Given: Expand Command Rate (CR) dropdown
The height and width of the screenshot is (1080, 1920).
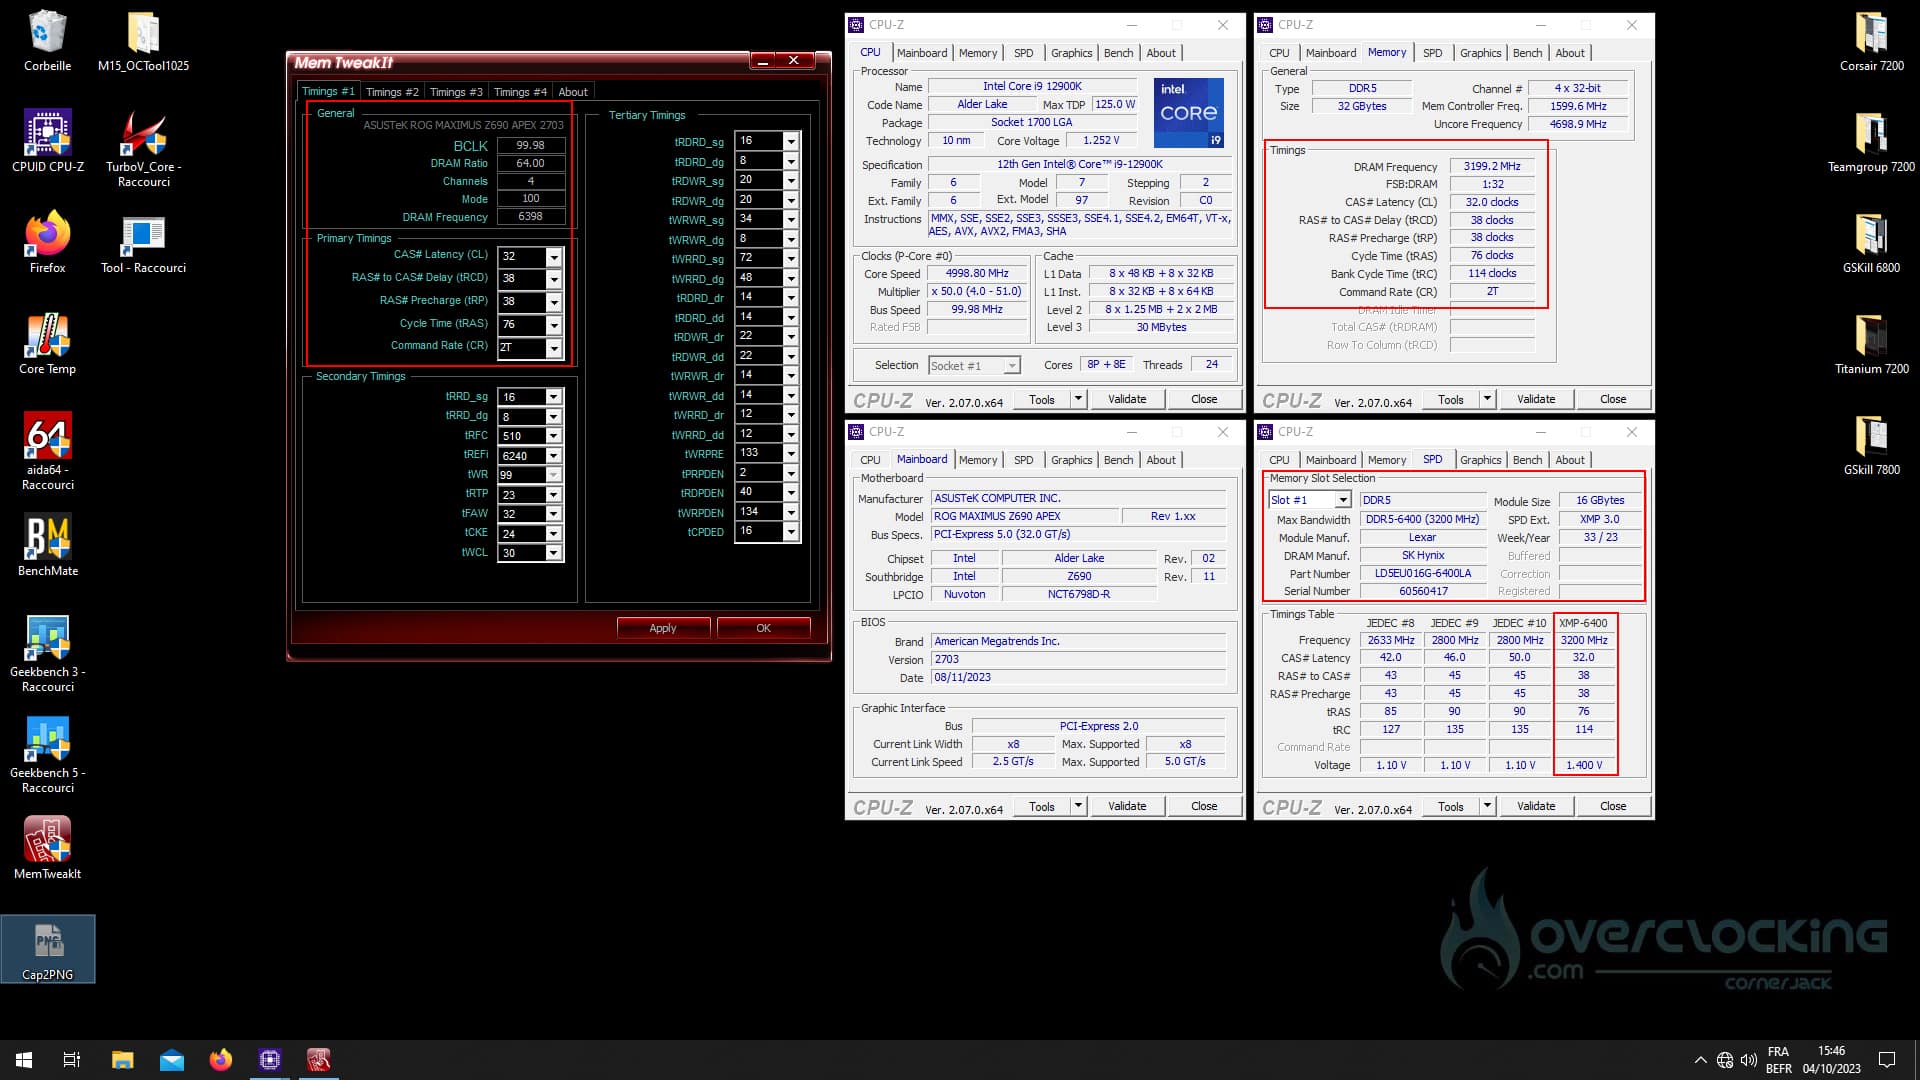Looking at the screenshot, I should pyautogui.click(x=554, y=348).
